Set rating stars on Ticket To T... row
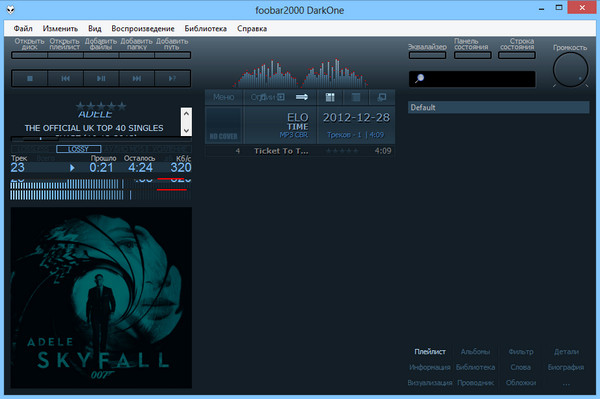This screenshot has width=600, height=399. [342, 151]
